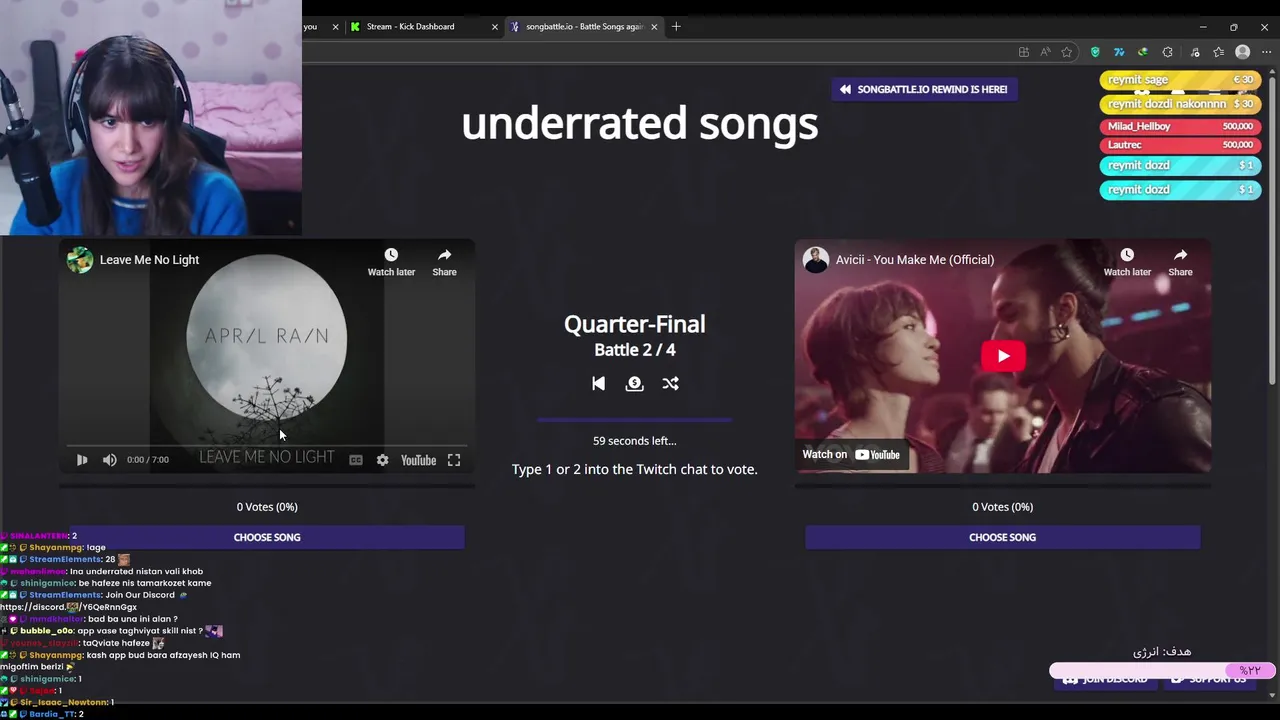Image resolution: width=1280 pixels, height=720 pixels.
Task: Click the 'underrated songs' heading
Action: coord(640,123)
